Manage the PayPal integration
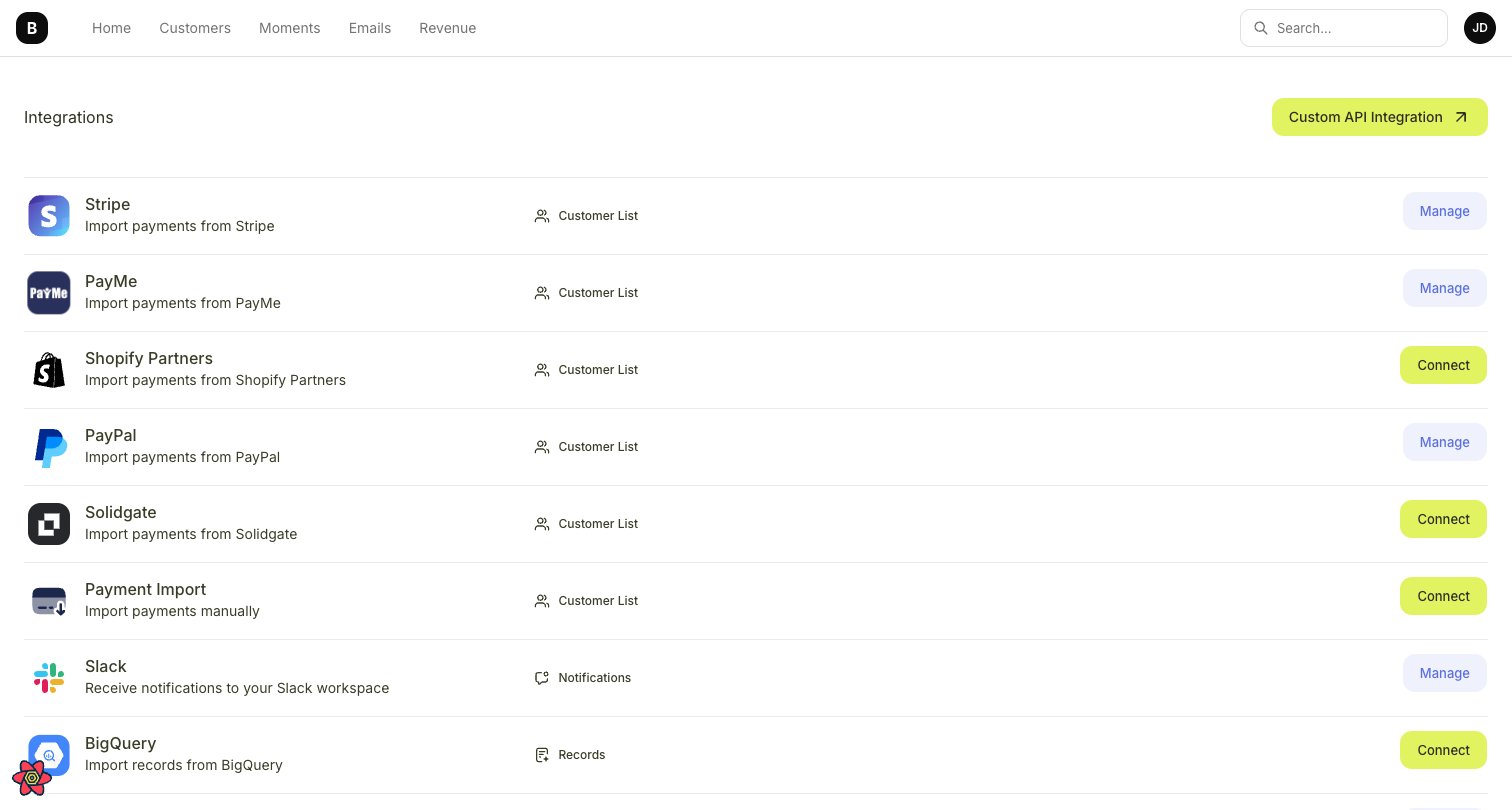This screenshot has height=810, width=1512. tap(1444, 442)
